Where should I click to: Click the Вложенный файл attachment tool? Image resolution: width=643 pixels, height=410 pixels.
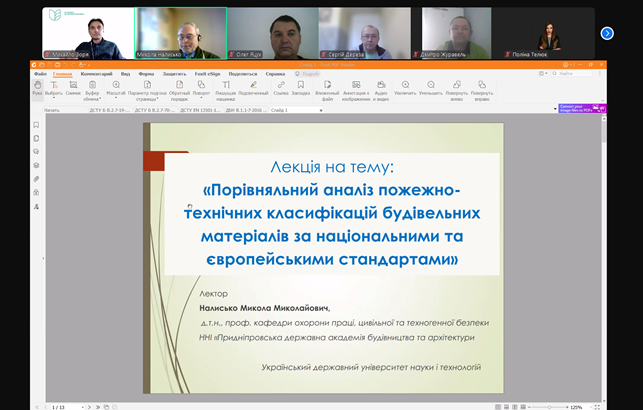click(327, 90)
